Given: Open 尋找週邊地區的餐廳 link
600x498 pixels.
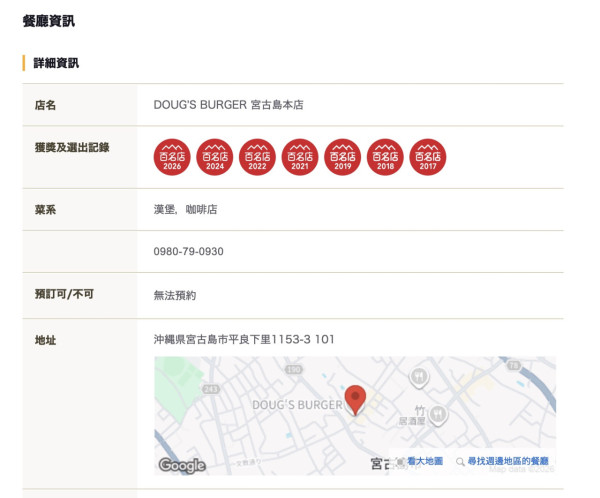Looking at the screenshot, I should tap(508, 461).
